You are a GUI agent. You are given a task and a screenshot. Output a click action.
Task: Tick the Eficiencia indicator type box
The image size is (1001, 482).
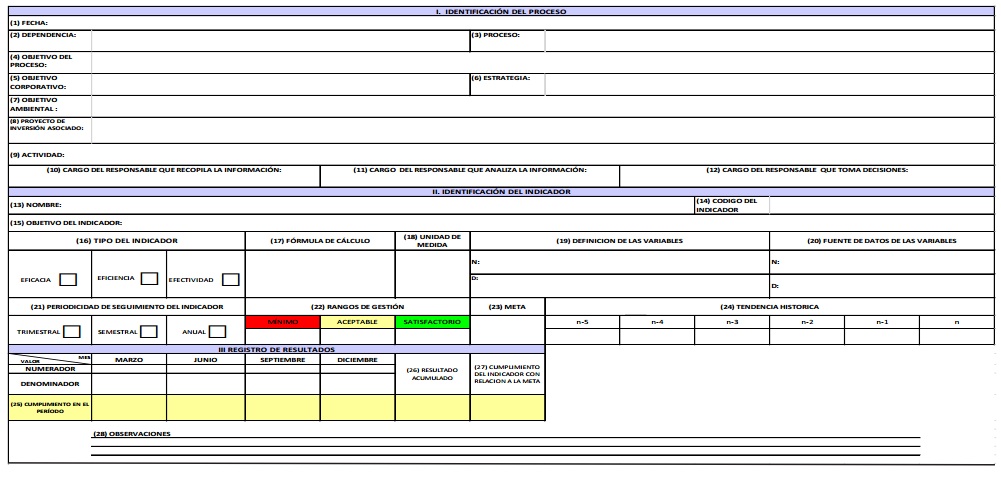click(x=149, y=279)
